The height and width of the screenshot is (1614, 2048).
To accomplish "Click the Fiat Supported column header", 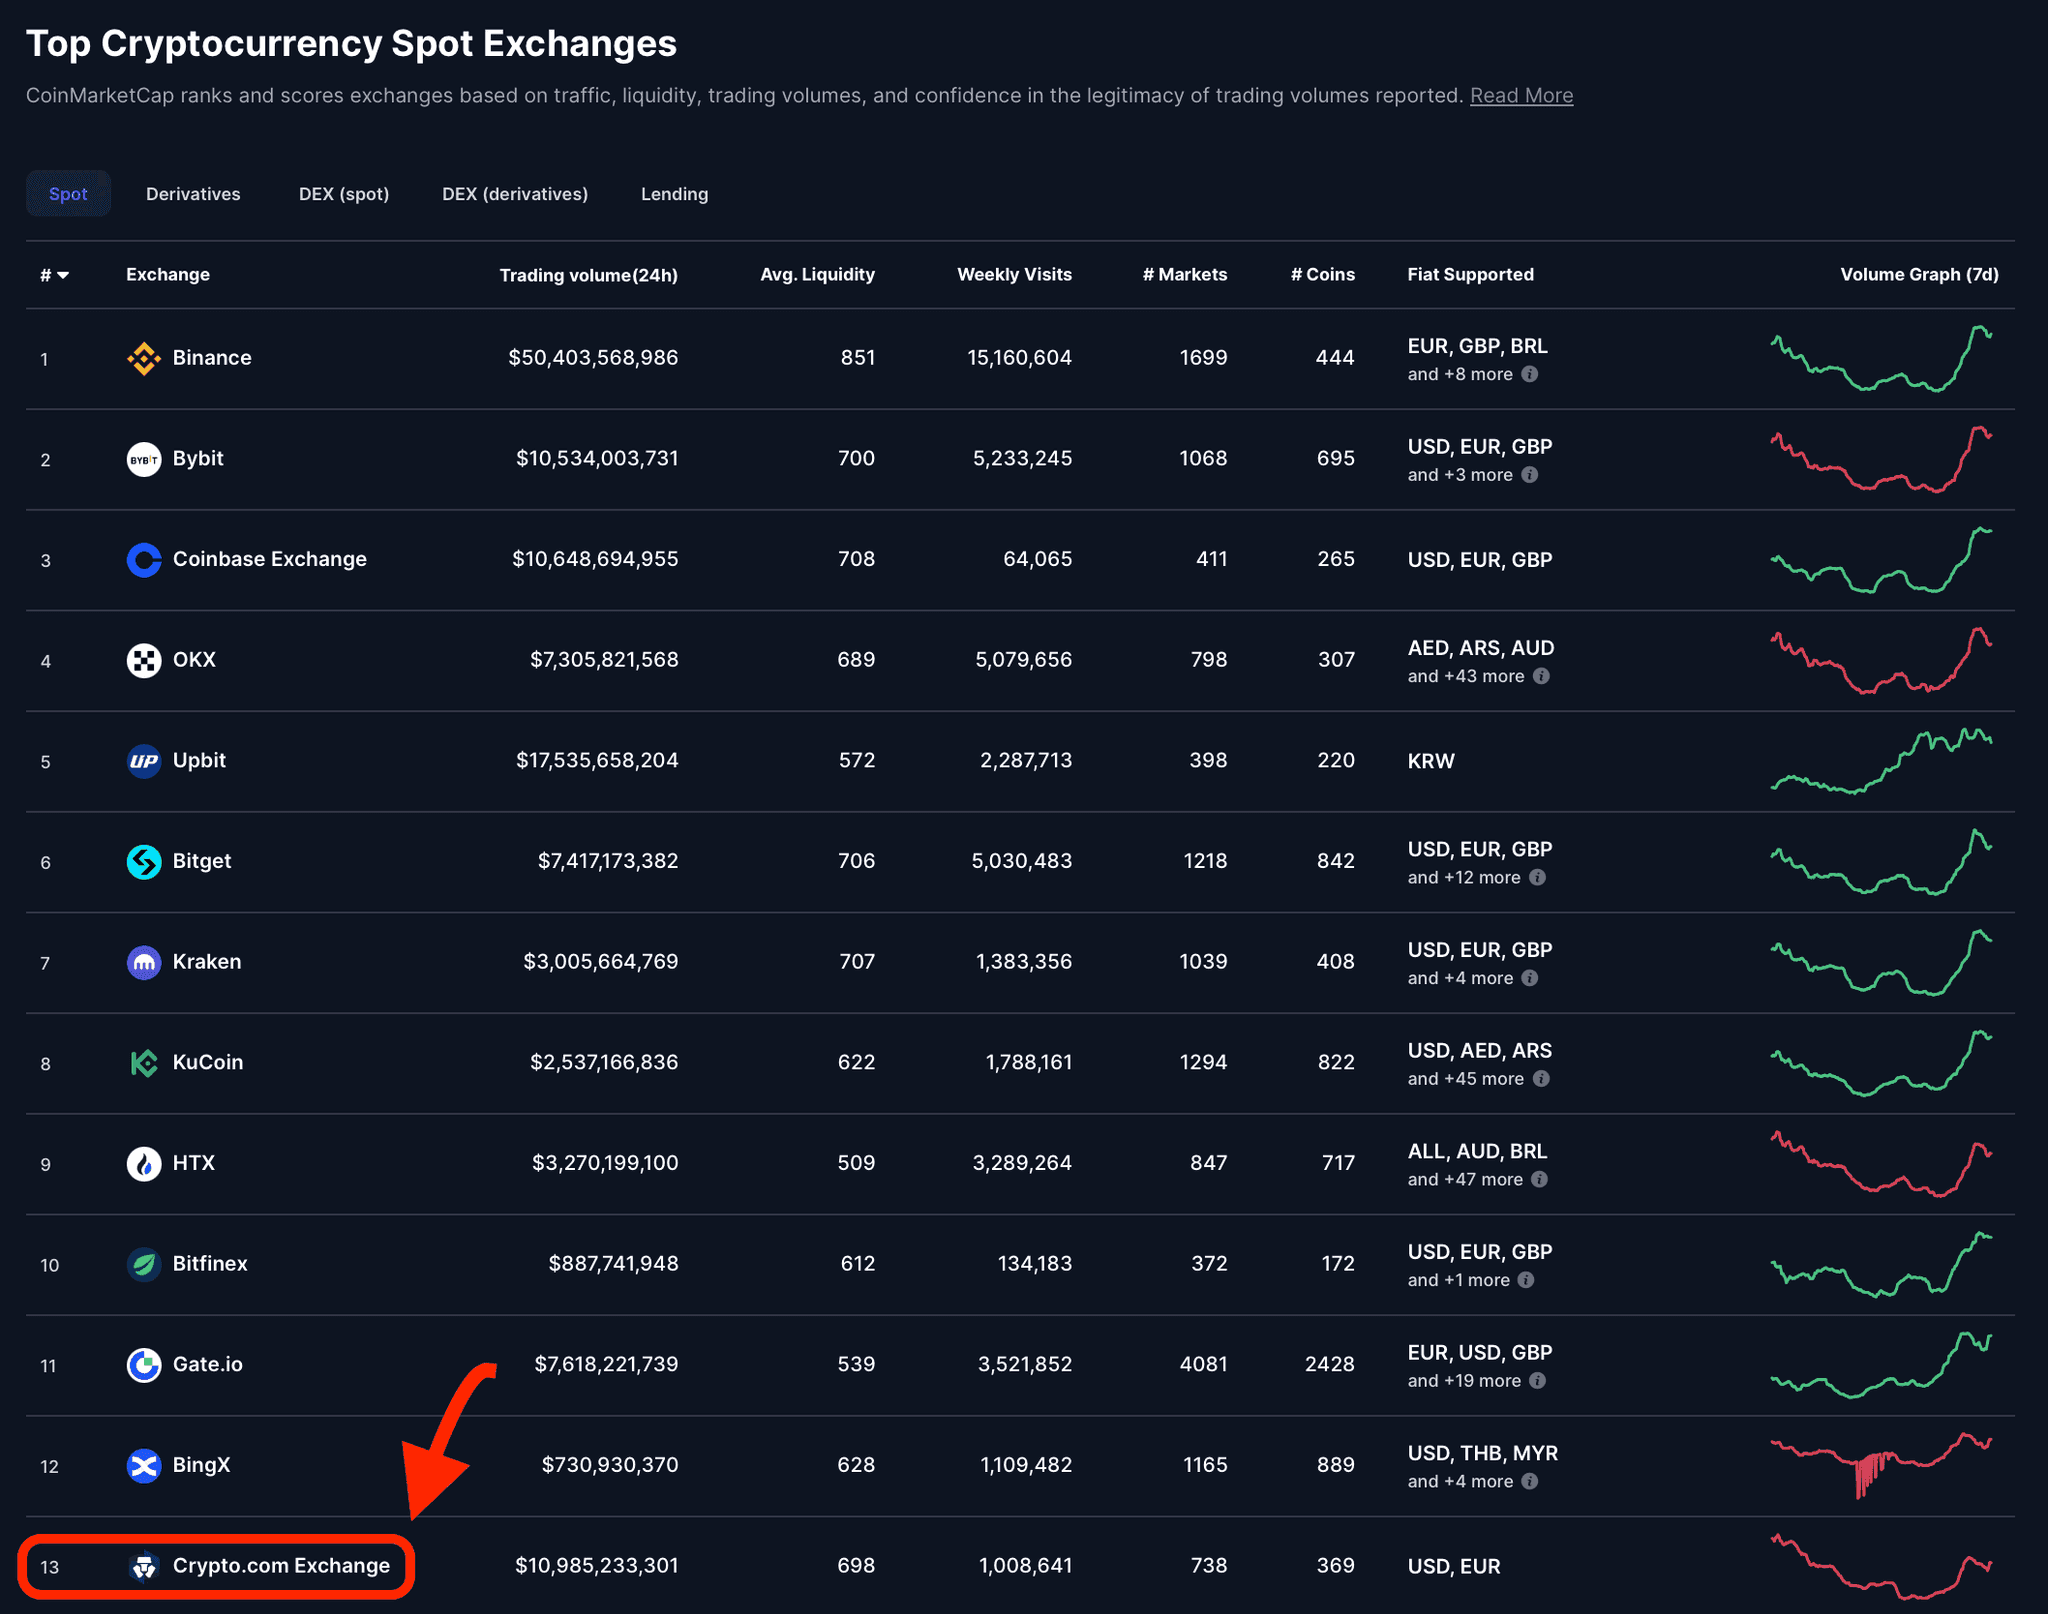I will pyautogui.click(x=1470, y=274).
